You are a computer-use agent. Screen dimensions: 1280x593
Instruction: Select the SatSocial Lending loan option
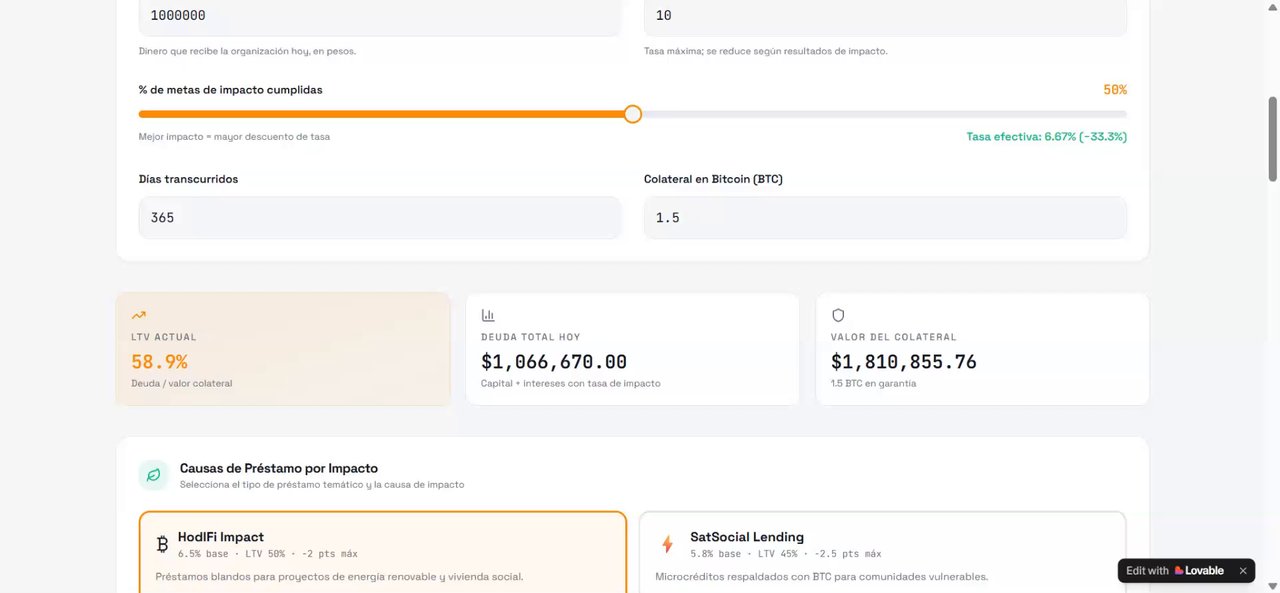(882, 551)
